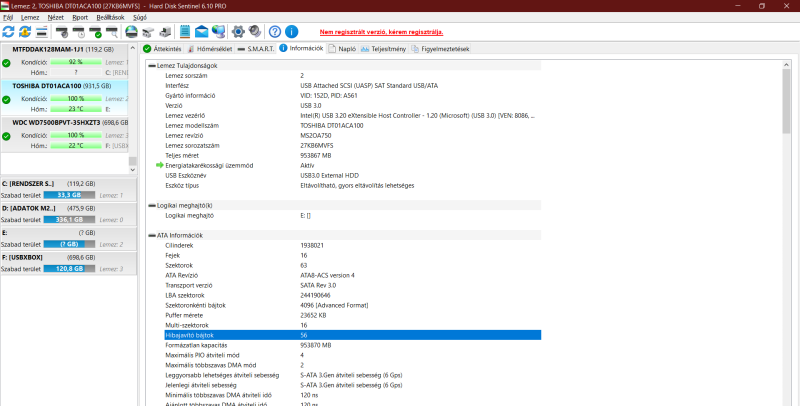Image resolution: width=800 pixels, height=406 pixels.
Task: Click the Puffer mérete row label
Action: coord(184,315)
